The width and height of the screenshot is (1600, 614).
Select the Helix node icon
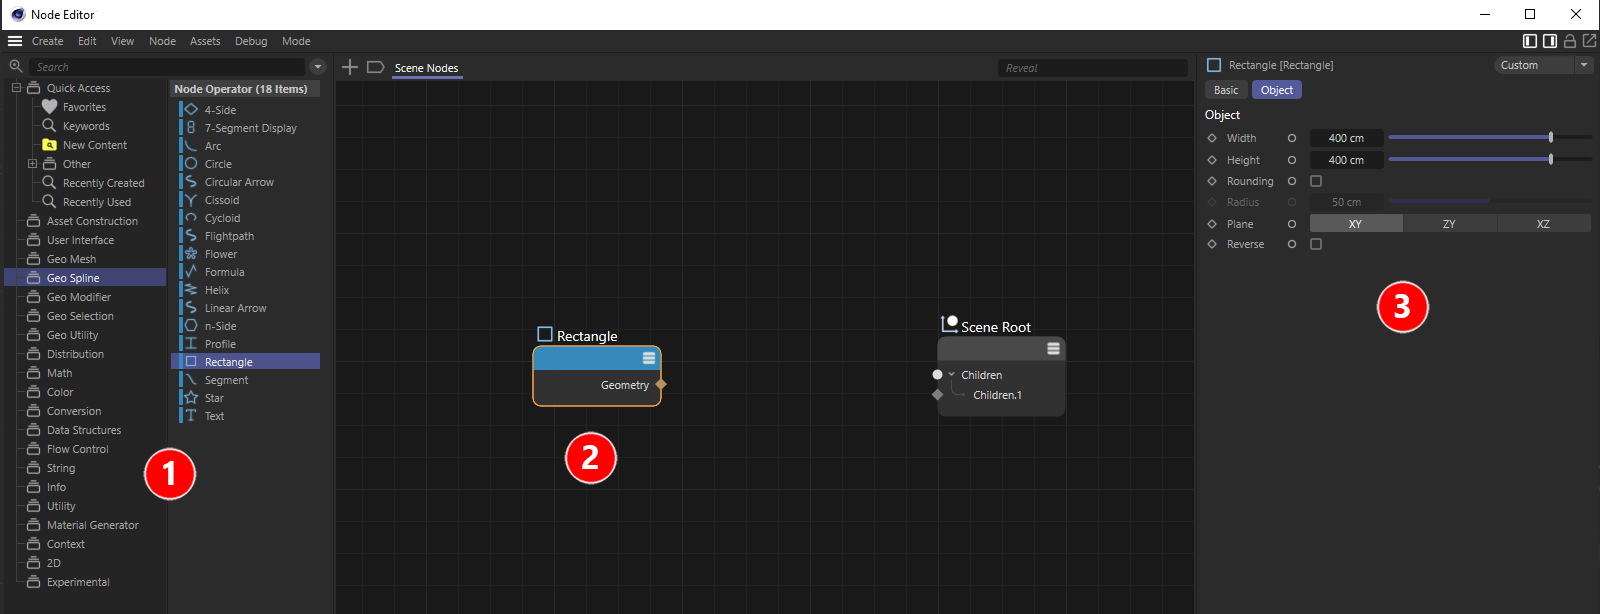coord(191,290)
